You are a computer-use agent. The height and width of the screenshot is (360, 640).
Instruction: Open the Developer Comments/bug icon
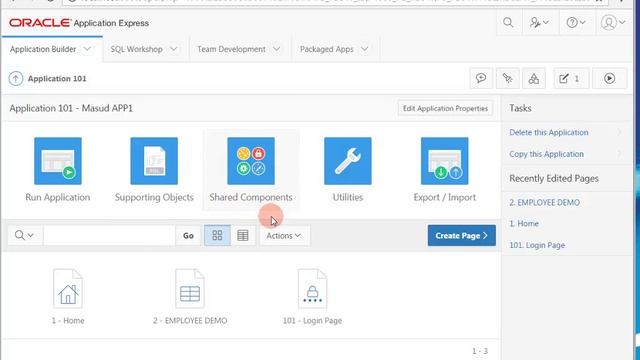click(507, 78)
